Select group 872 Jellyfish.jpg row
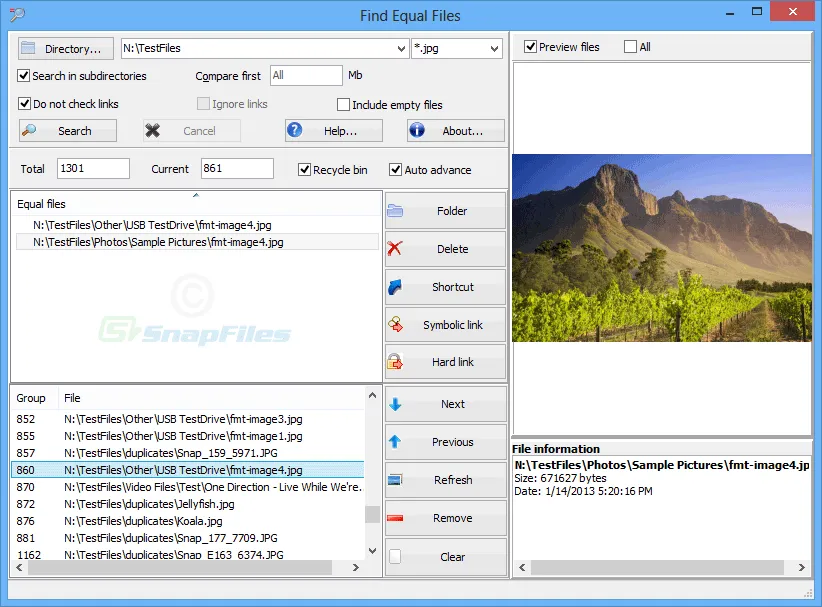 188,504
